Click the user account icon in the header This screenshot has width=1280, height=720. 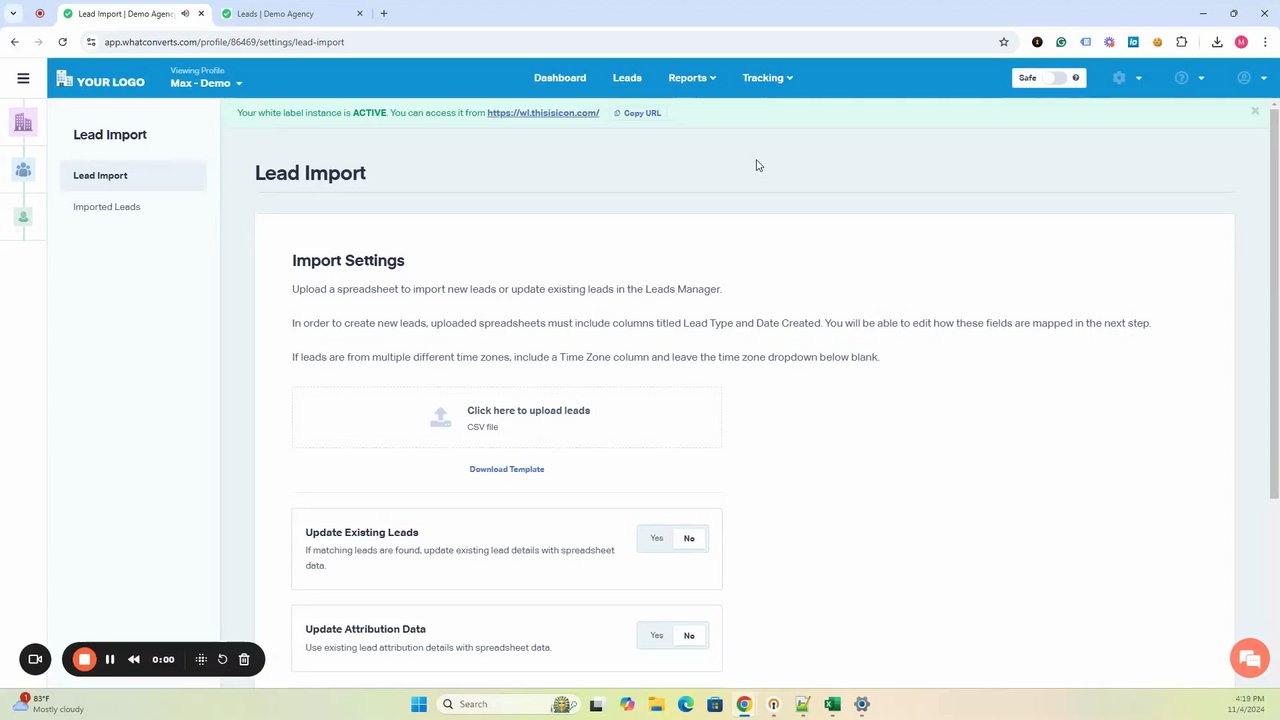pyautogui.click(x=1244, y=78)
